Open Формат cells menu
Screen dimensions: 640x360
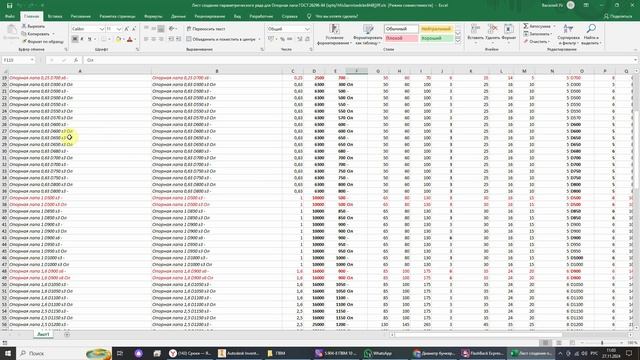point(509,32)
